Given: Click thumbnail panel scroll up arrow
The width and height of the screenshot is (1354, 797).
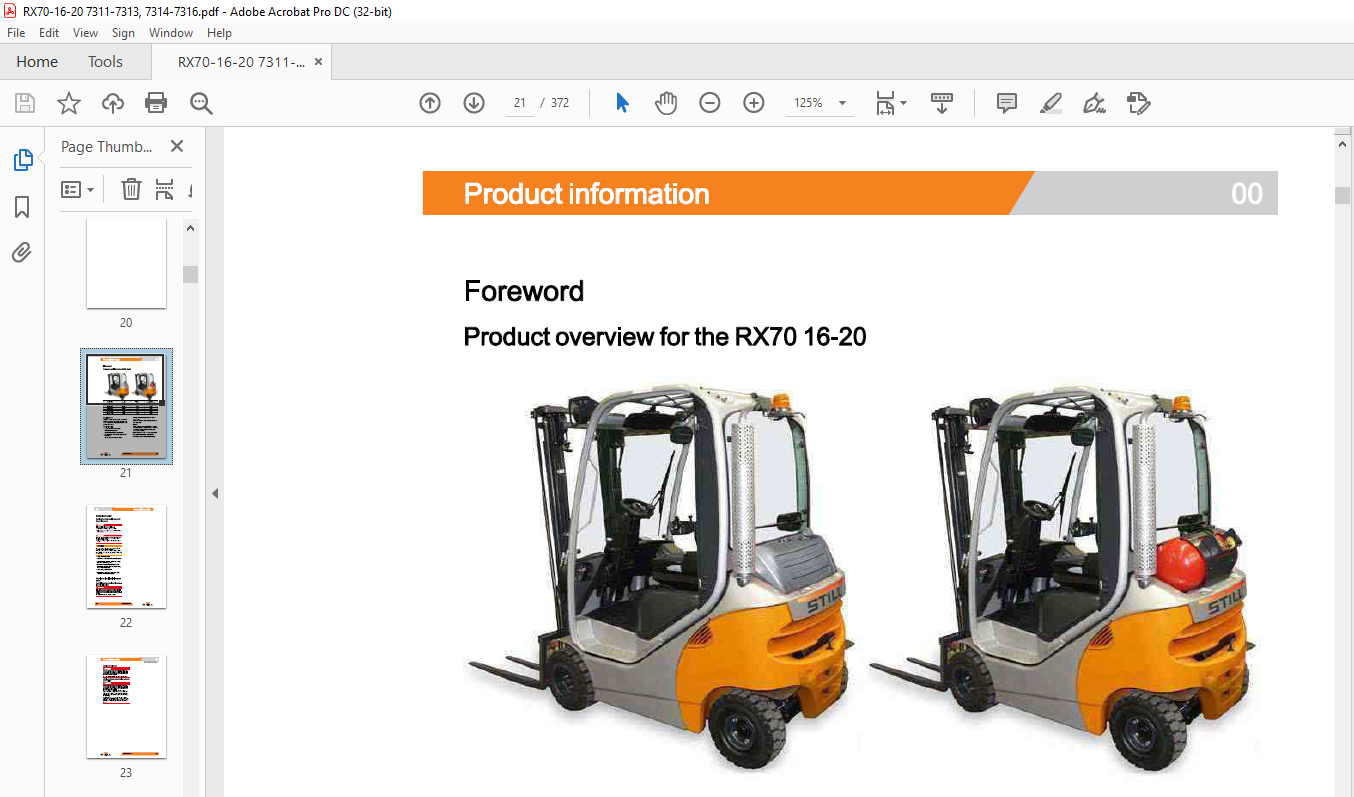Looking at the screenshot, I should 190,227.
